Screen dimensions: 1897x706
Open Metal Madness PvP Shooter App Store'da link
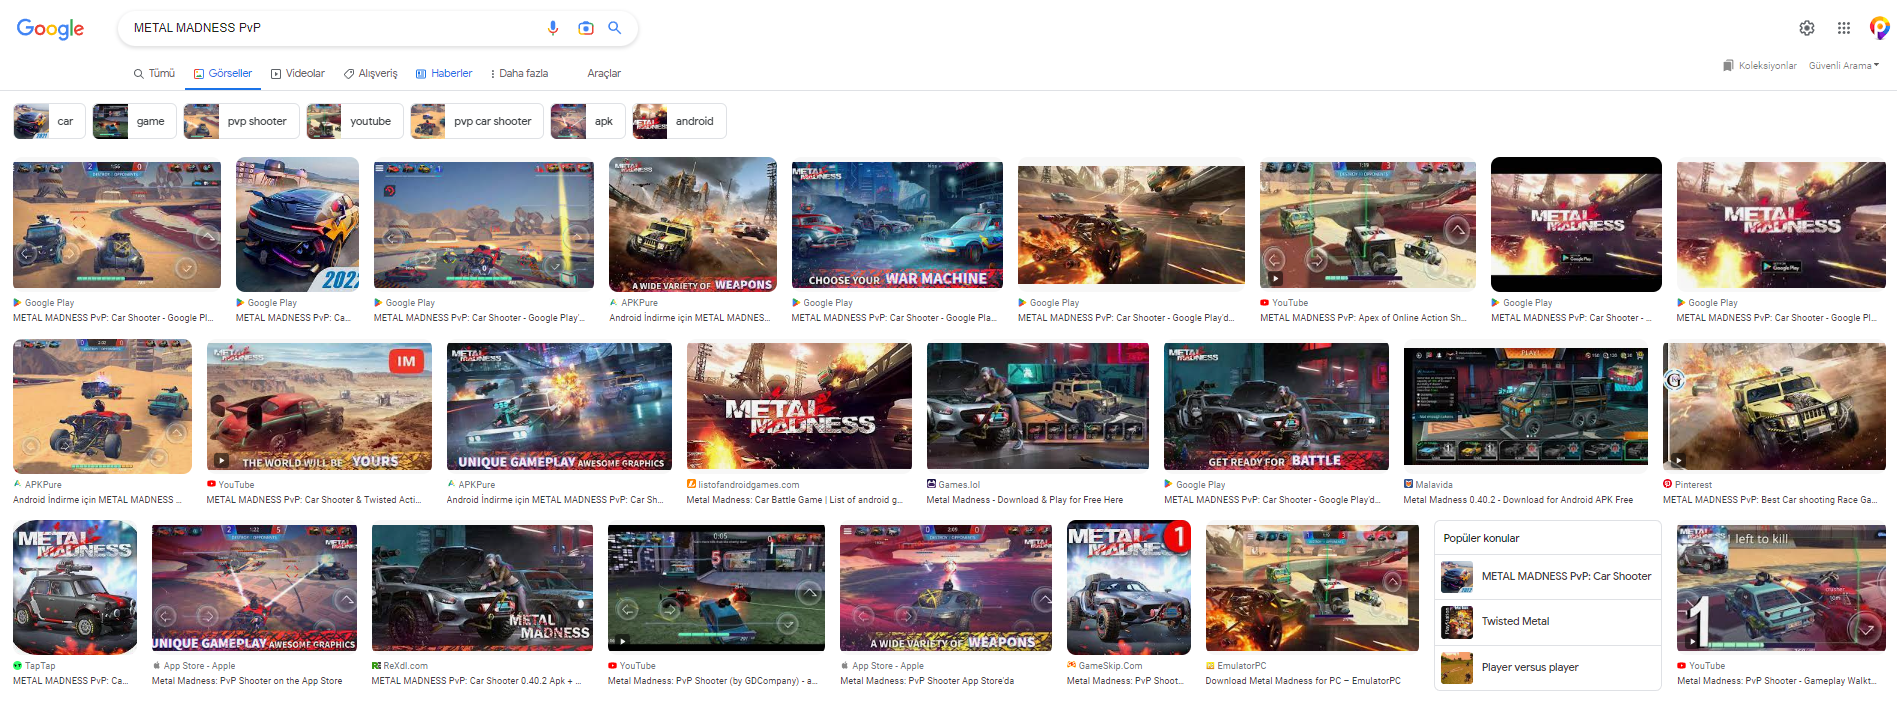pos(927,681)
